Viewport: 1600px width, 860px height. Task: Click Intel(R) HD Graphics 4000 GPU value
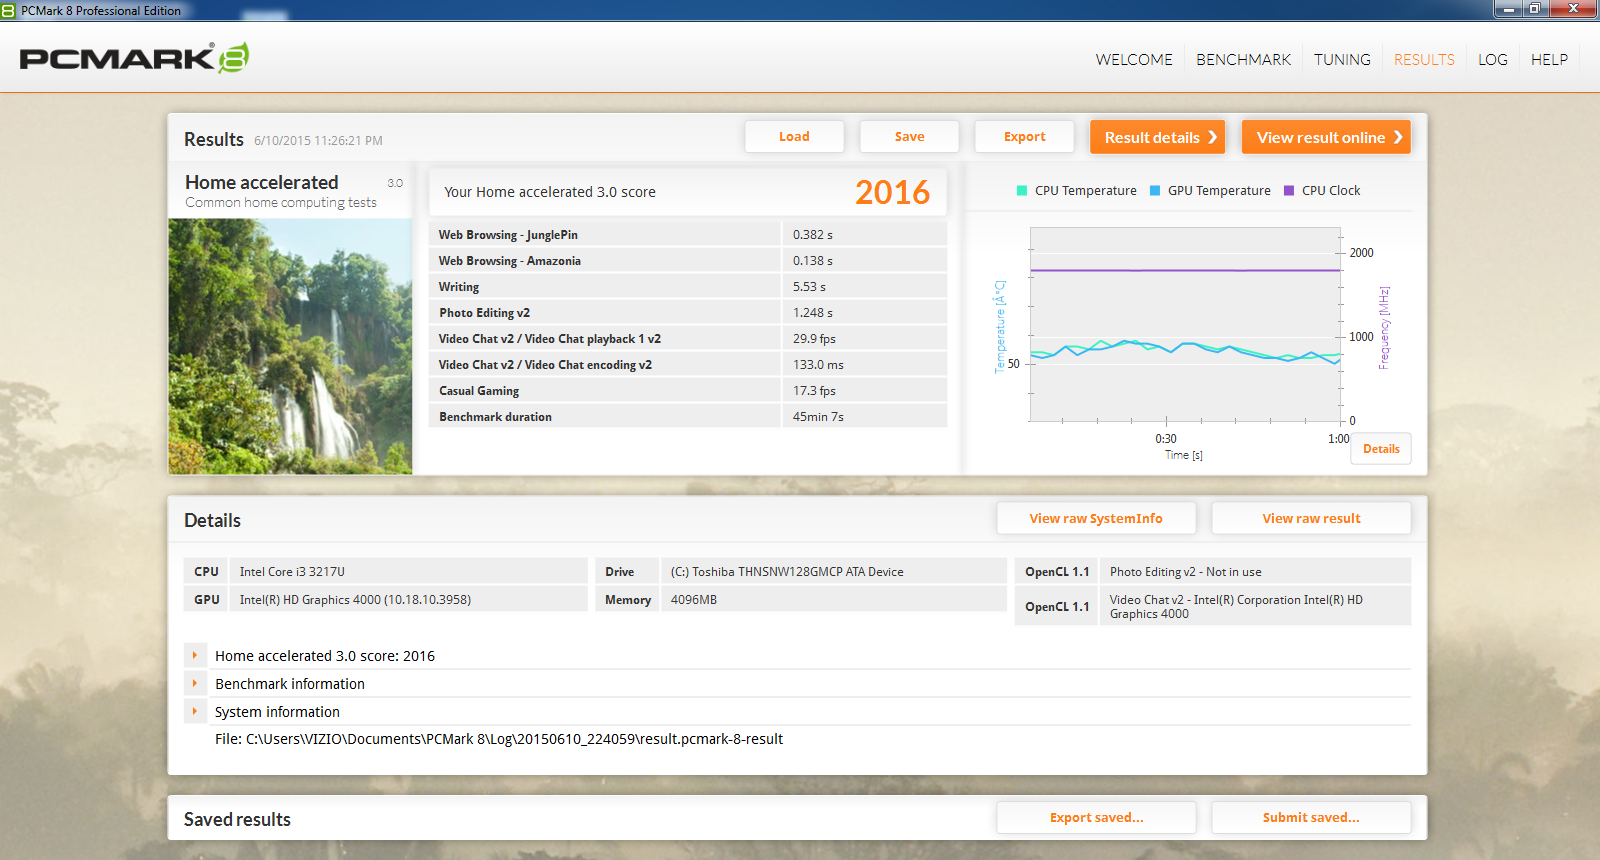click(355, 600)
